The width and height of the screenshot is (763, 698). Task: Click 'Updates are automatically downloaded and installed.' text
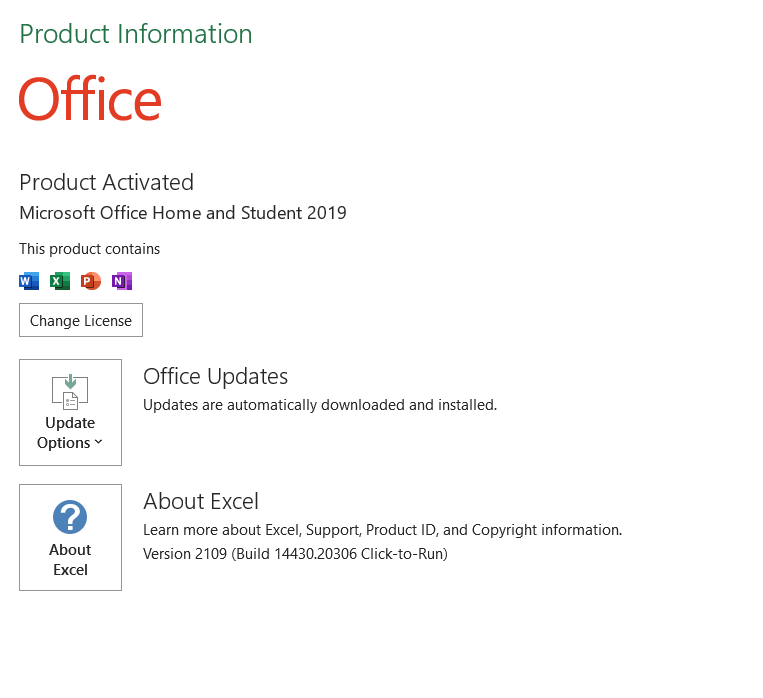coord(320,404)
